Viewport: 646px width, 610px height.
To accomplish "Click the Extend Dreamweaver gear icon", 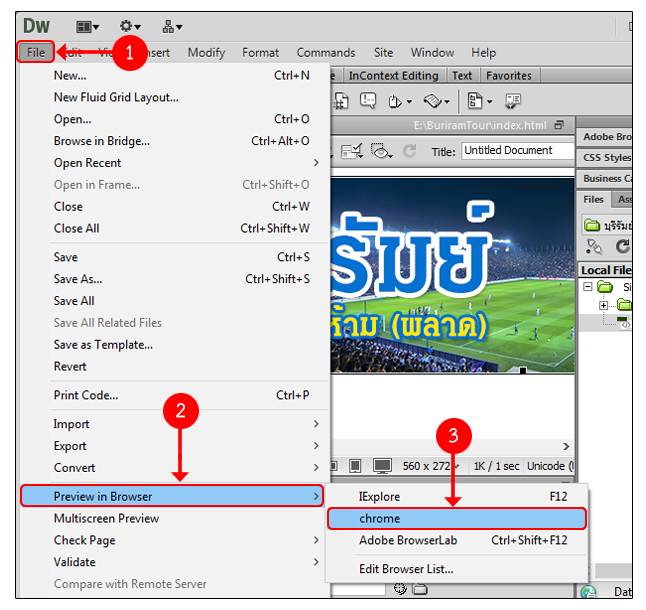I will (x=130, y=27).
